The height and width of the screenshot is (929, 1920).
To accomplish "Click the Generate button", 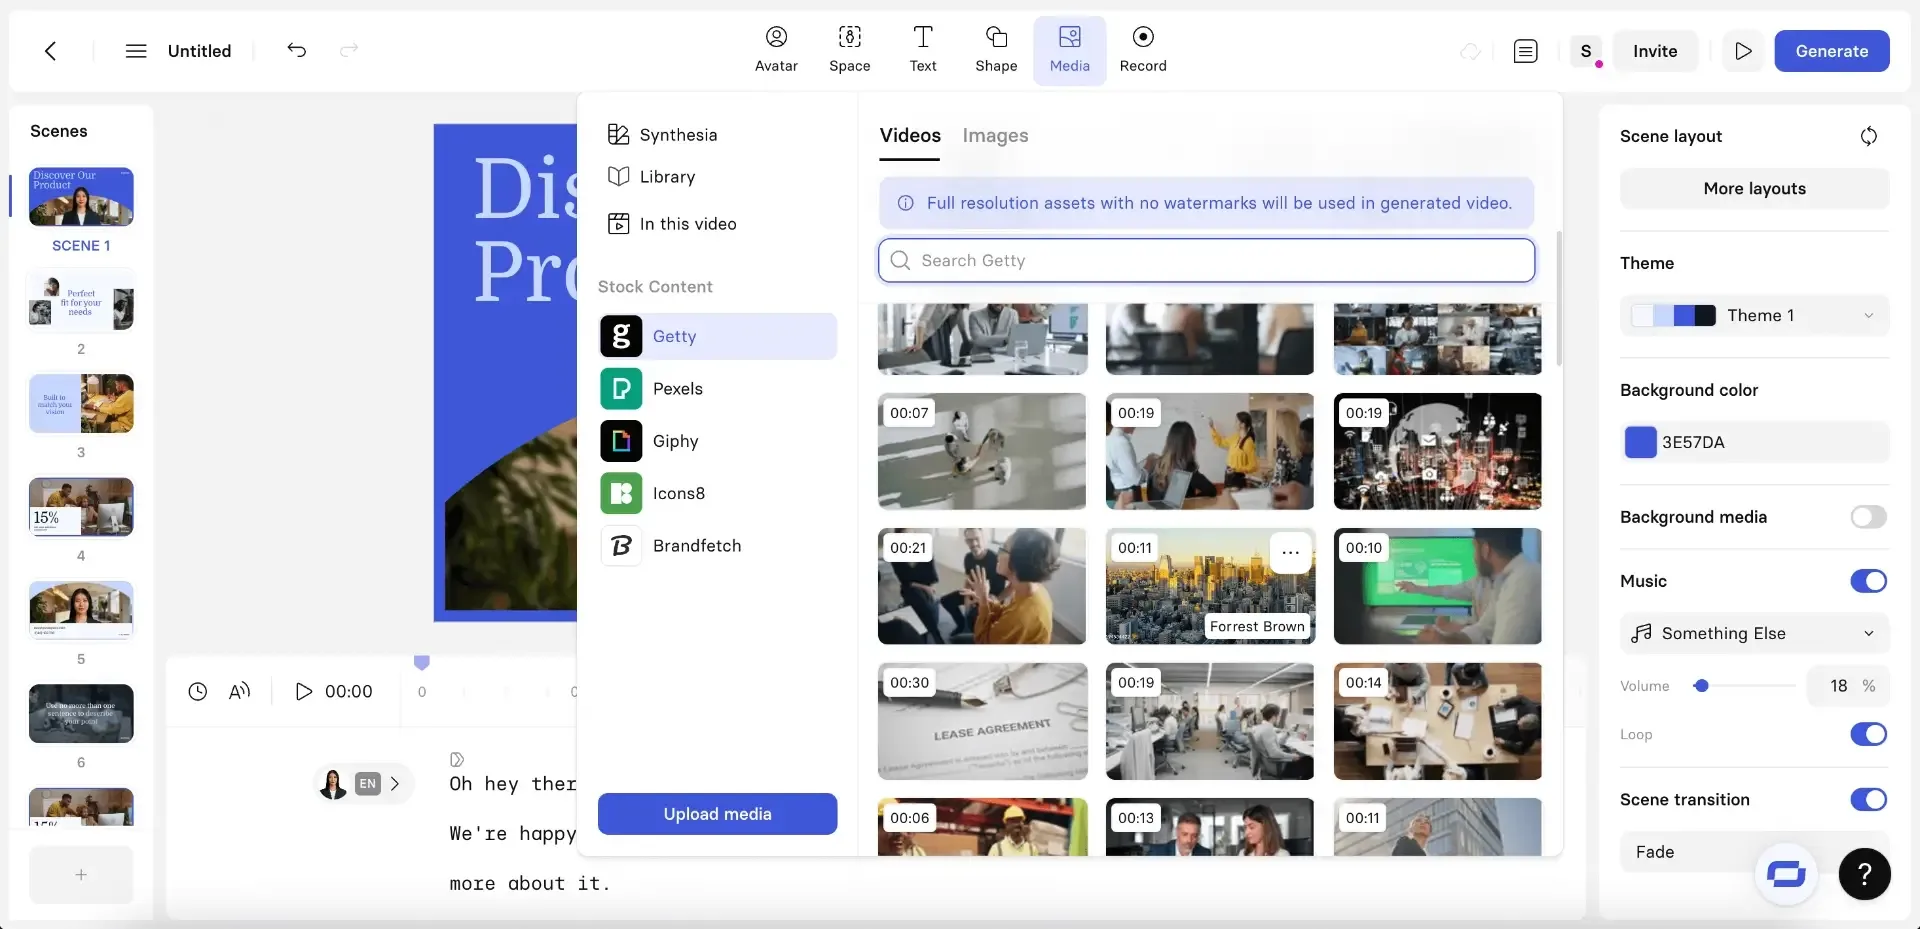I will 1831,51.
